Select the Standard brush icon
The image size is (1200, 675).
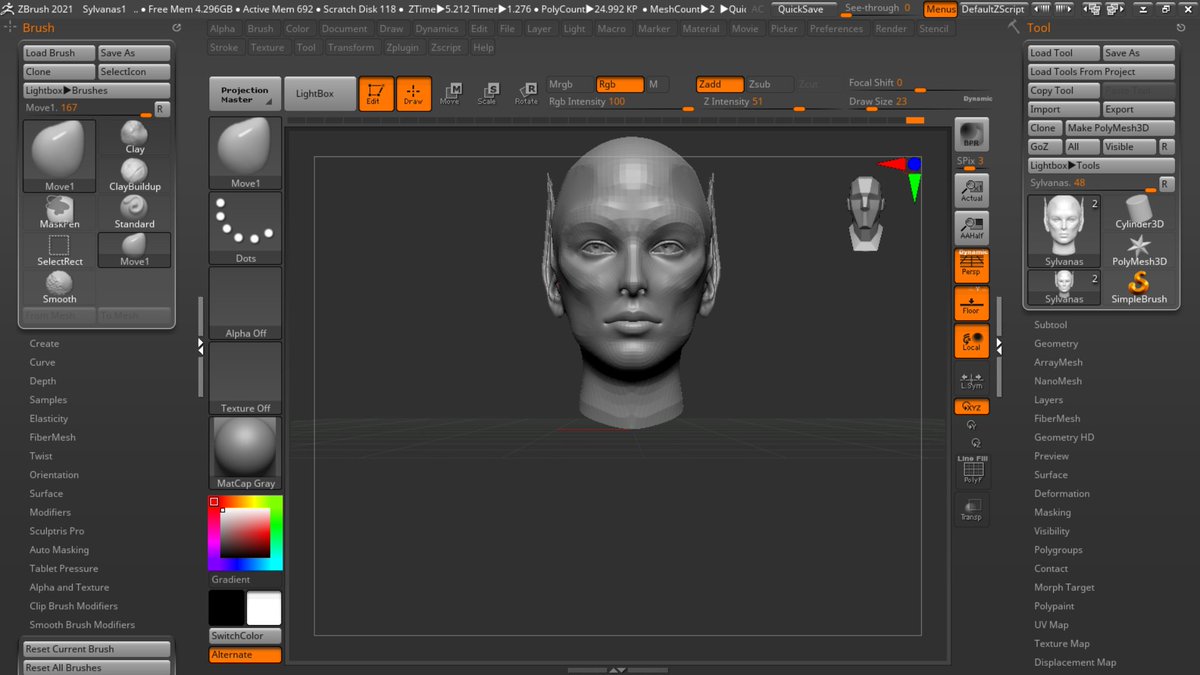135,212
